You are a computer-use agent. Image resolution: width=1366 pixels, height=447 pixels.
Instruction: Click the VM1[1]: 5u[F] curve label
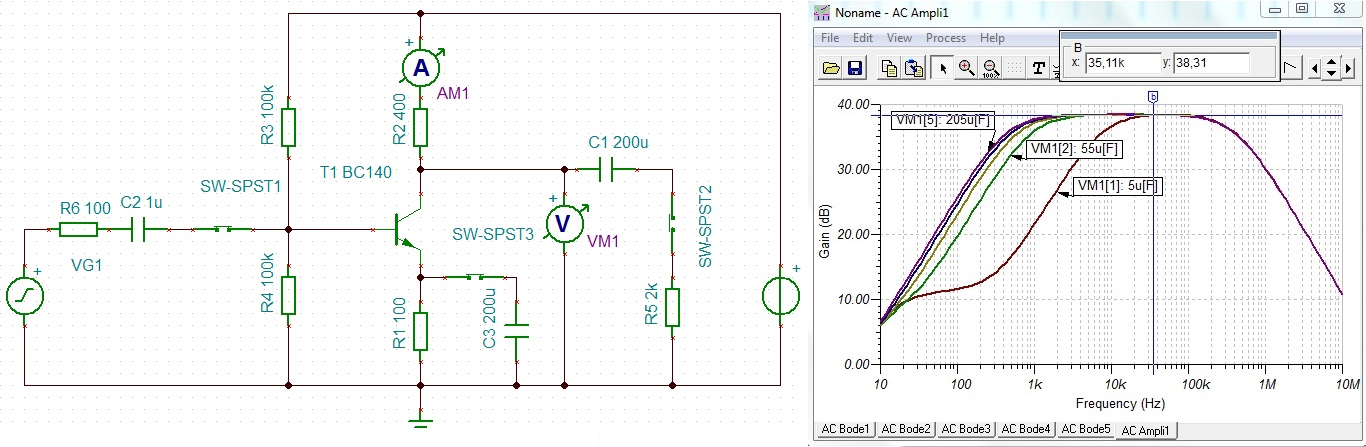1118,186
